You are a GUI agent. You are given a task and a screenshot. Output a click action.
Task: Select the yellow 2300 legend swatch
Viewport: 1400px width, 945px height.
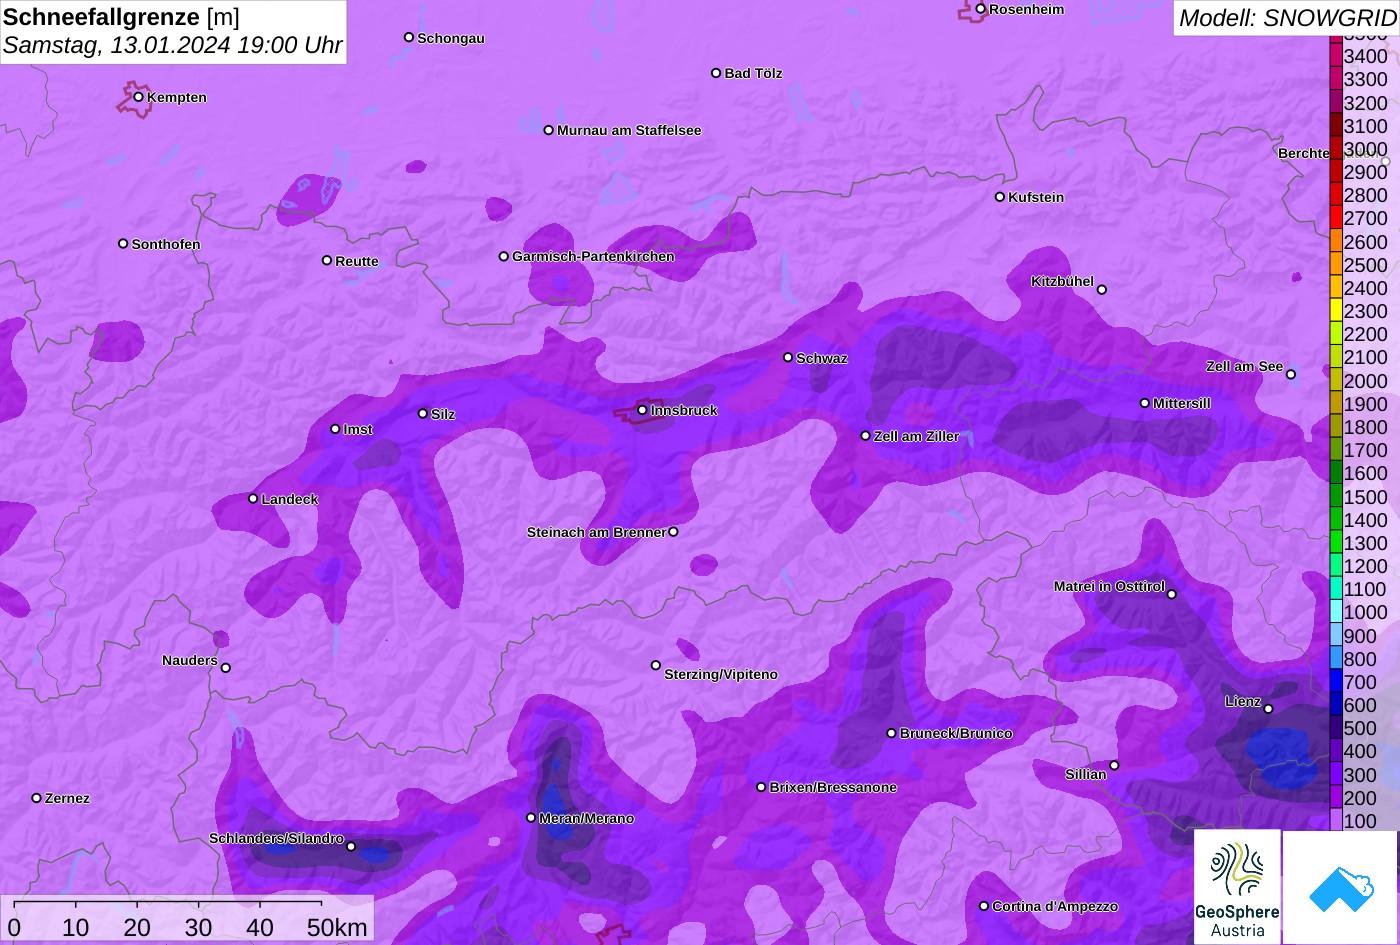click(x=1336, y=311)
